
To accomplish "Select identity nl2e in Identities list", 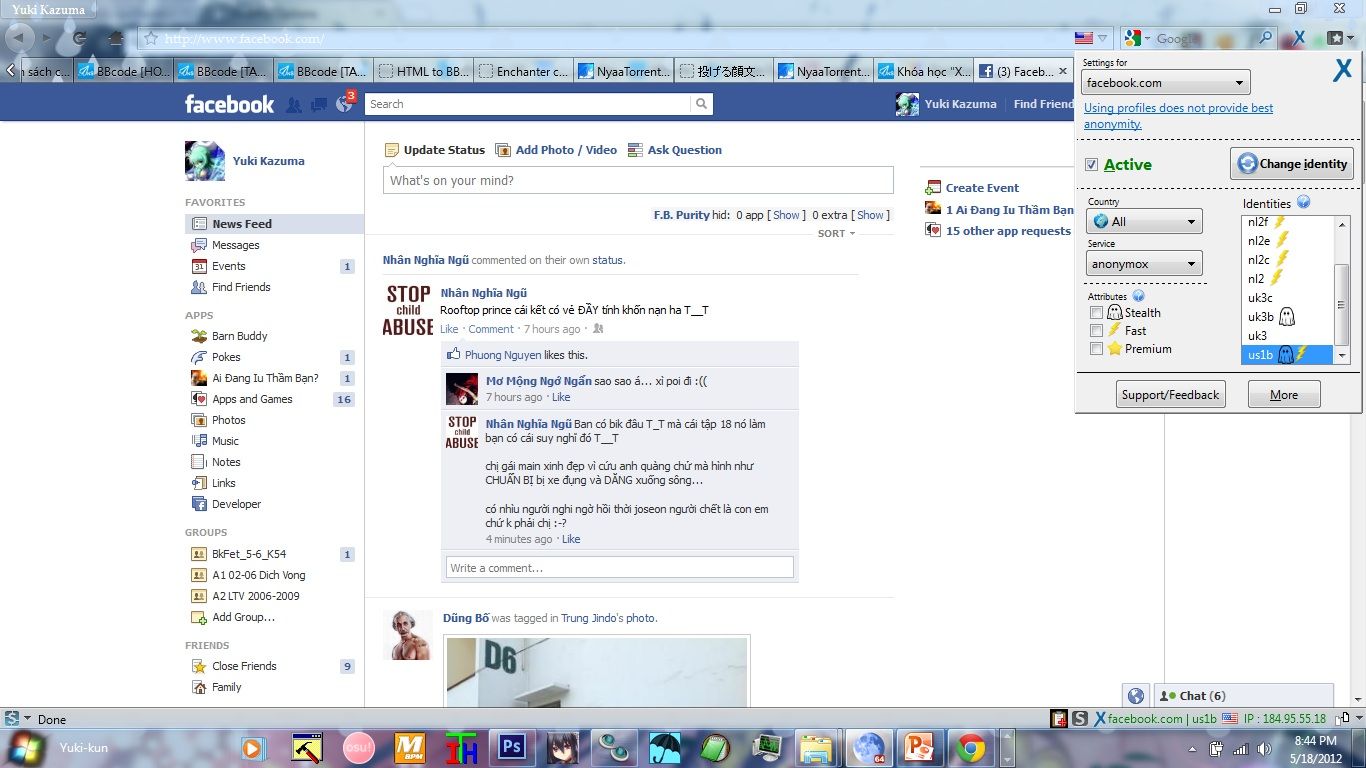I will (x=1288, y=241).
